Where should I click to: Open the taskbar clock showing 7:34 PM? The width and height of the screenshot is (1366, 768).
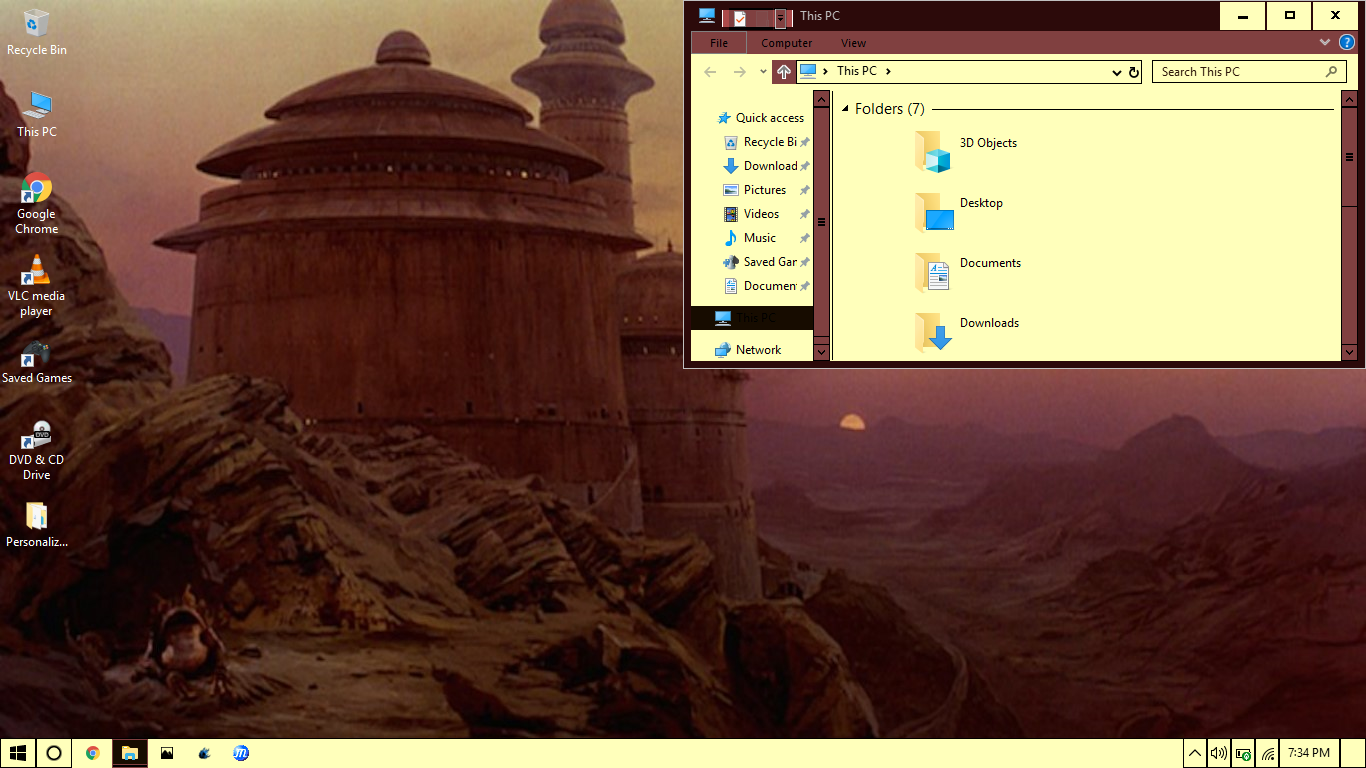1309,753
